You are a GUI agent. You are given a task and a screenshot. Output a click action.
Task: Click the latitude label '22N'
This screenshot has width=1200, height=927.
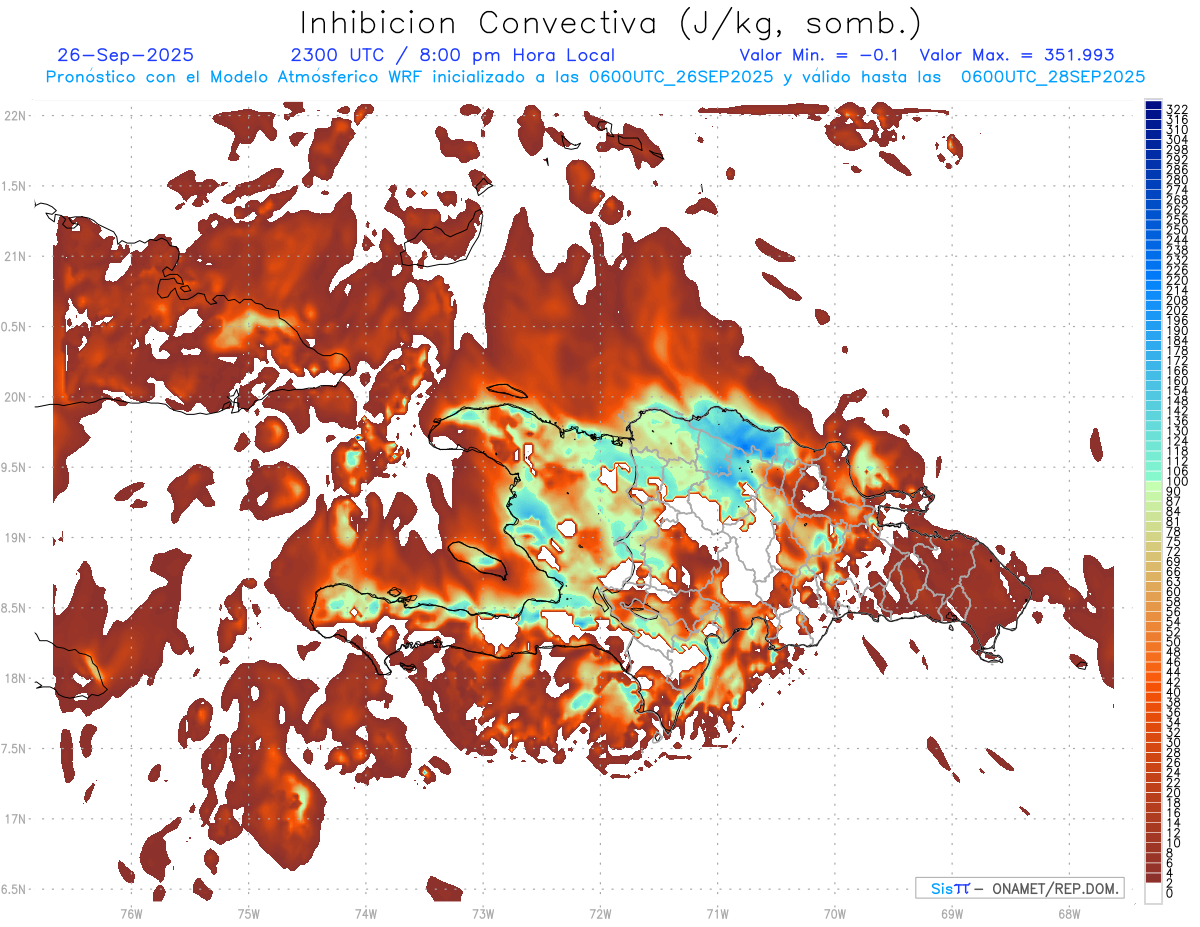15,115
